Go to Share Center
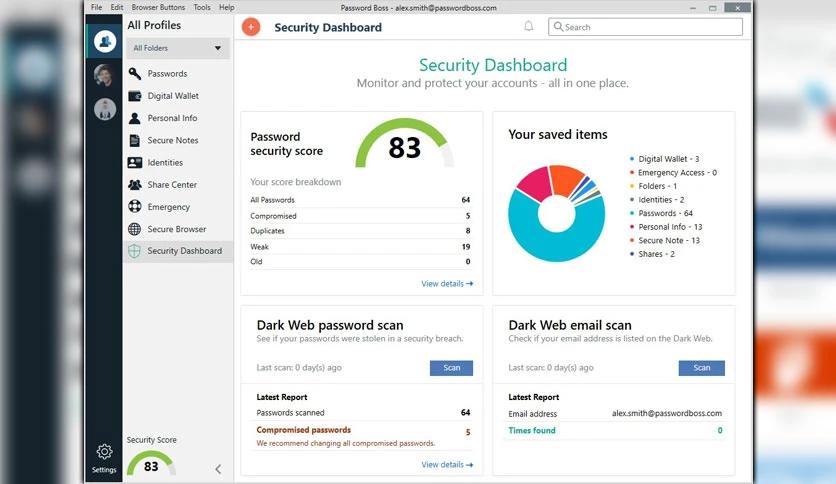836x484 pixels. 172,184
